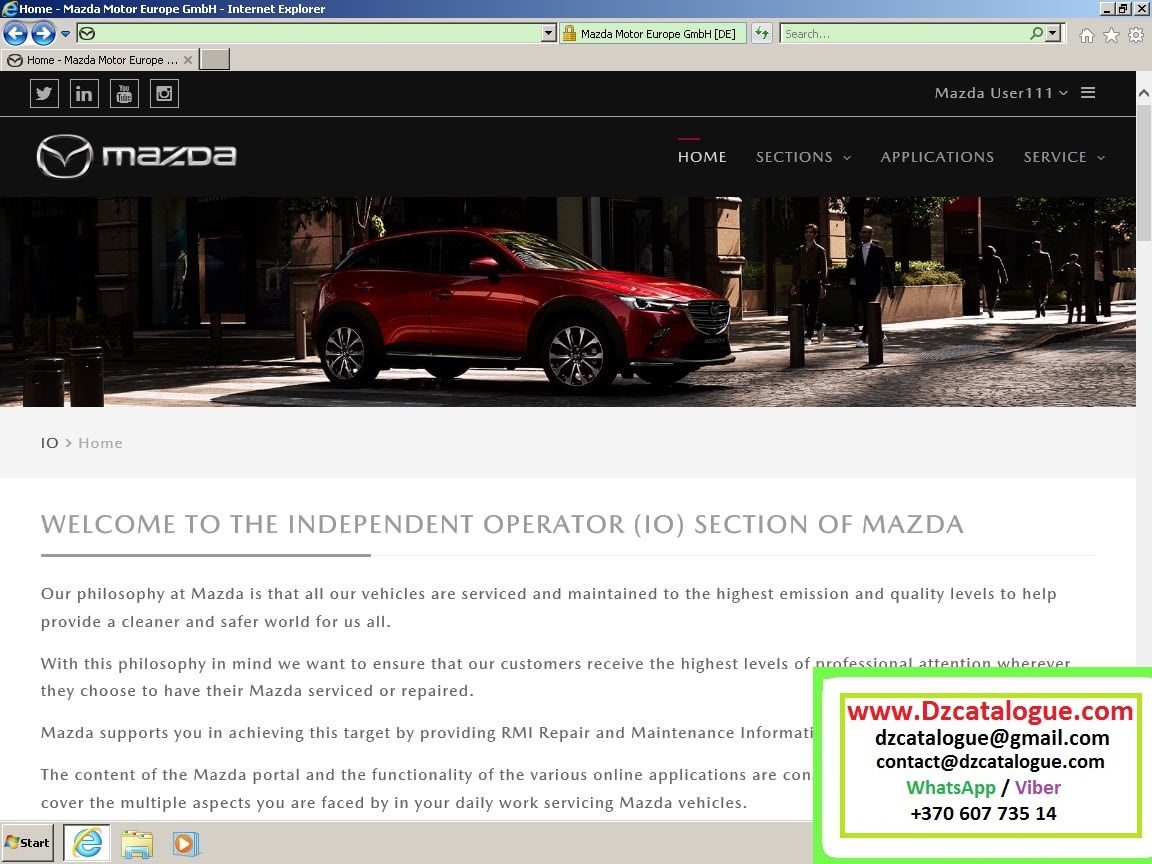Click the Refresh page icon
This screenshot has width=1152, height=864.
(762, 33)
